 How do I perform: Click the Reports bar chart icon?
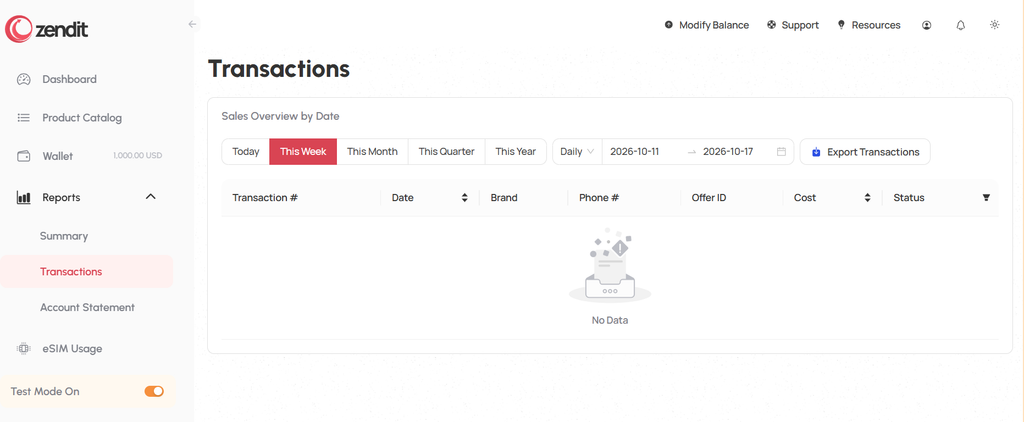tap(24, 197)
